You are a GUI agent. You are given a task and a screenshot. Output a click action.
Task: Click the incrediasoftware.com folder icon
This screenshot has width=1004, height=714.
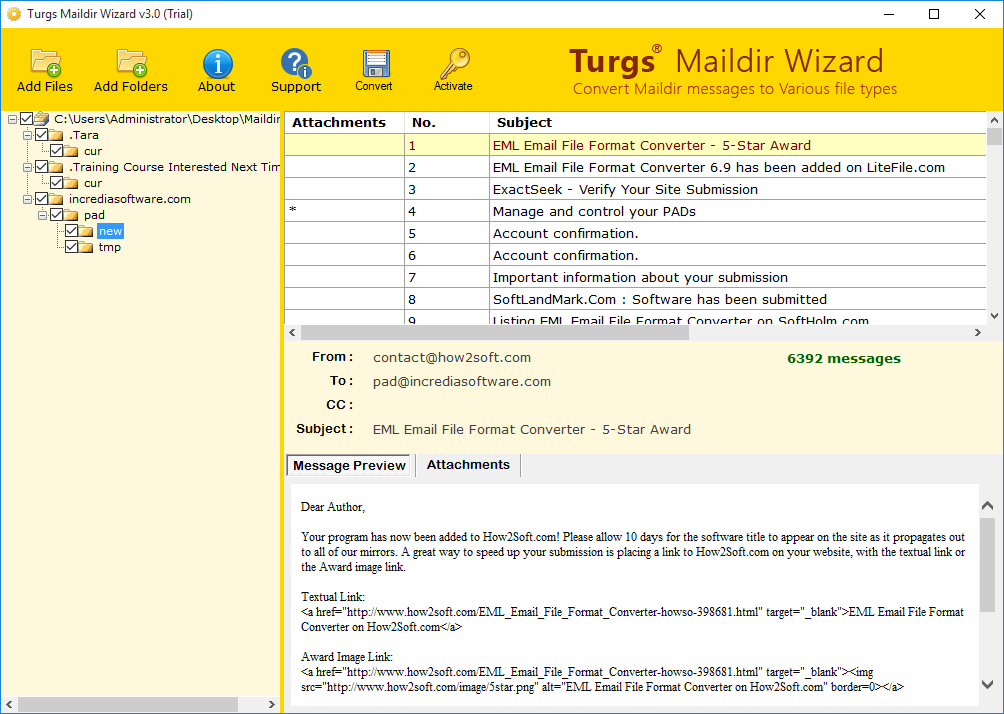(57, 199)
